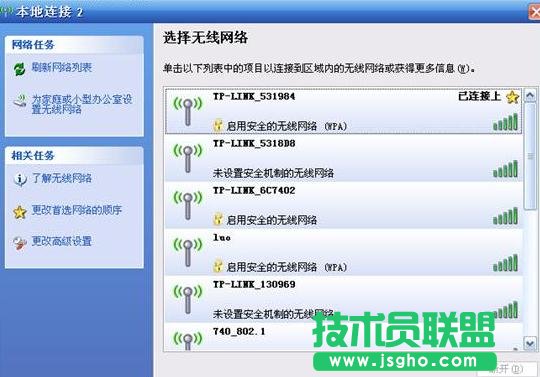Viewport: 540px width, 377px height.
Task: Click the 网络任务 panel header
Action: coord(74,45)
